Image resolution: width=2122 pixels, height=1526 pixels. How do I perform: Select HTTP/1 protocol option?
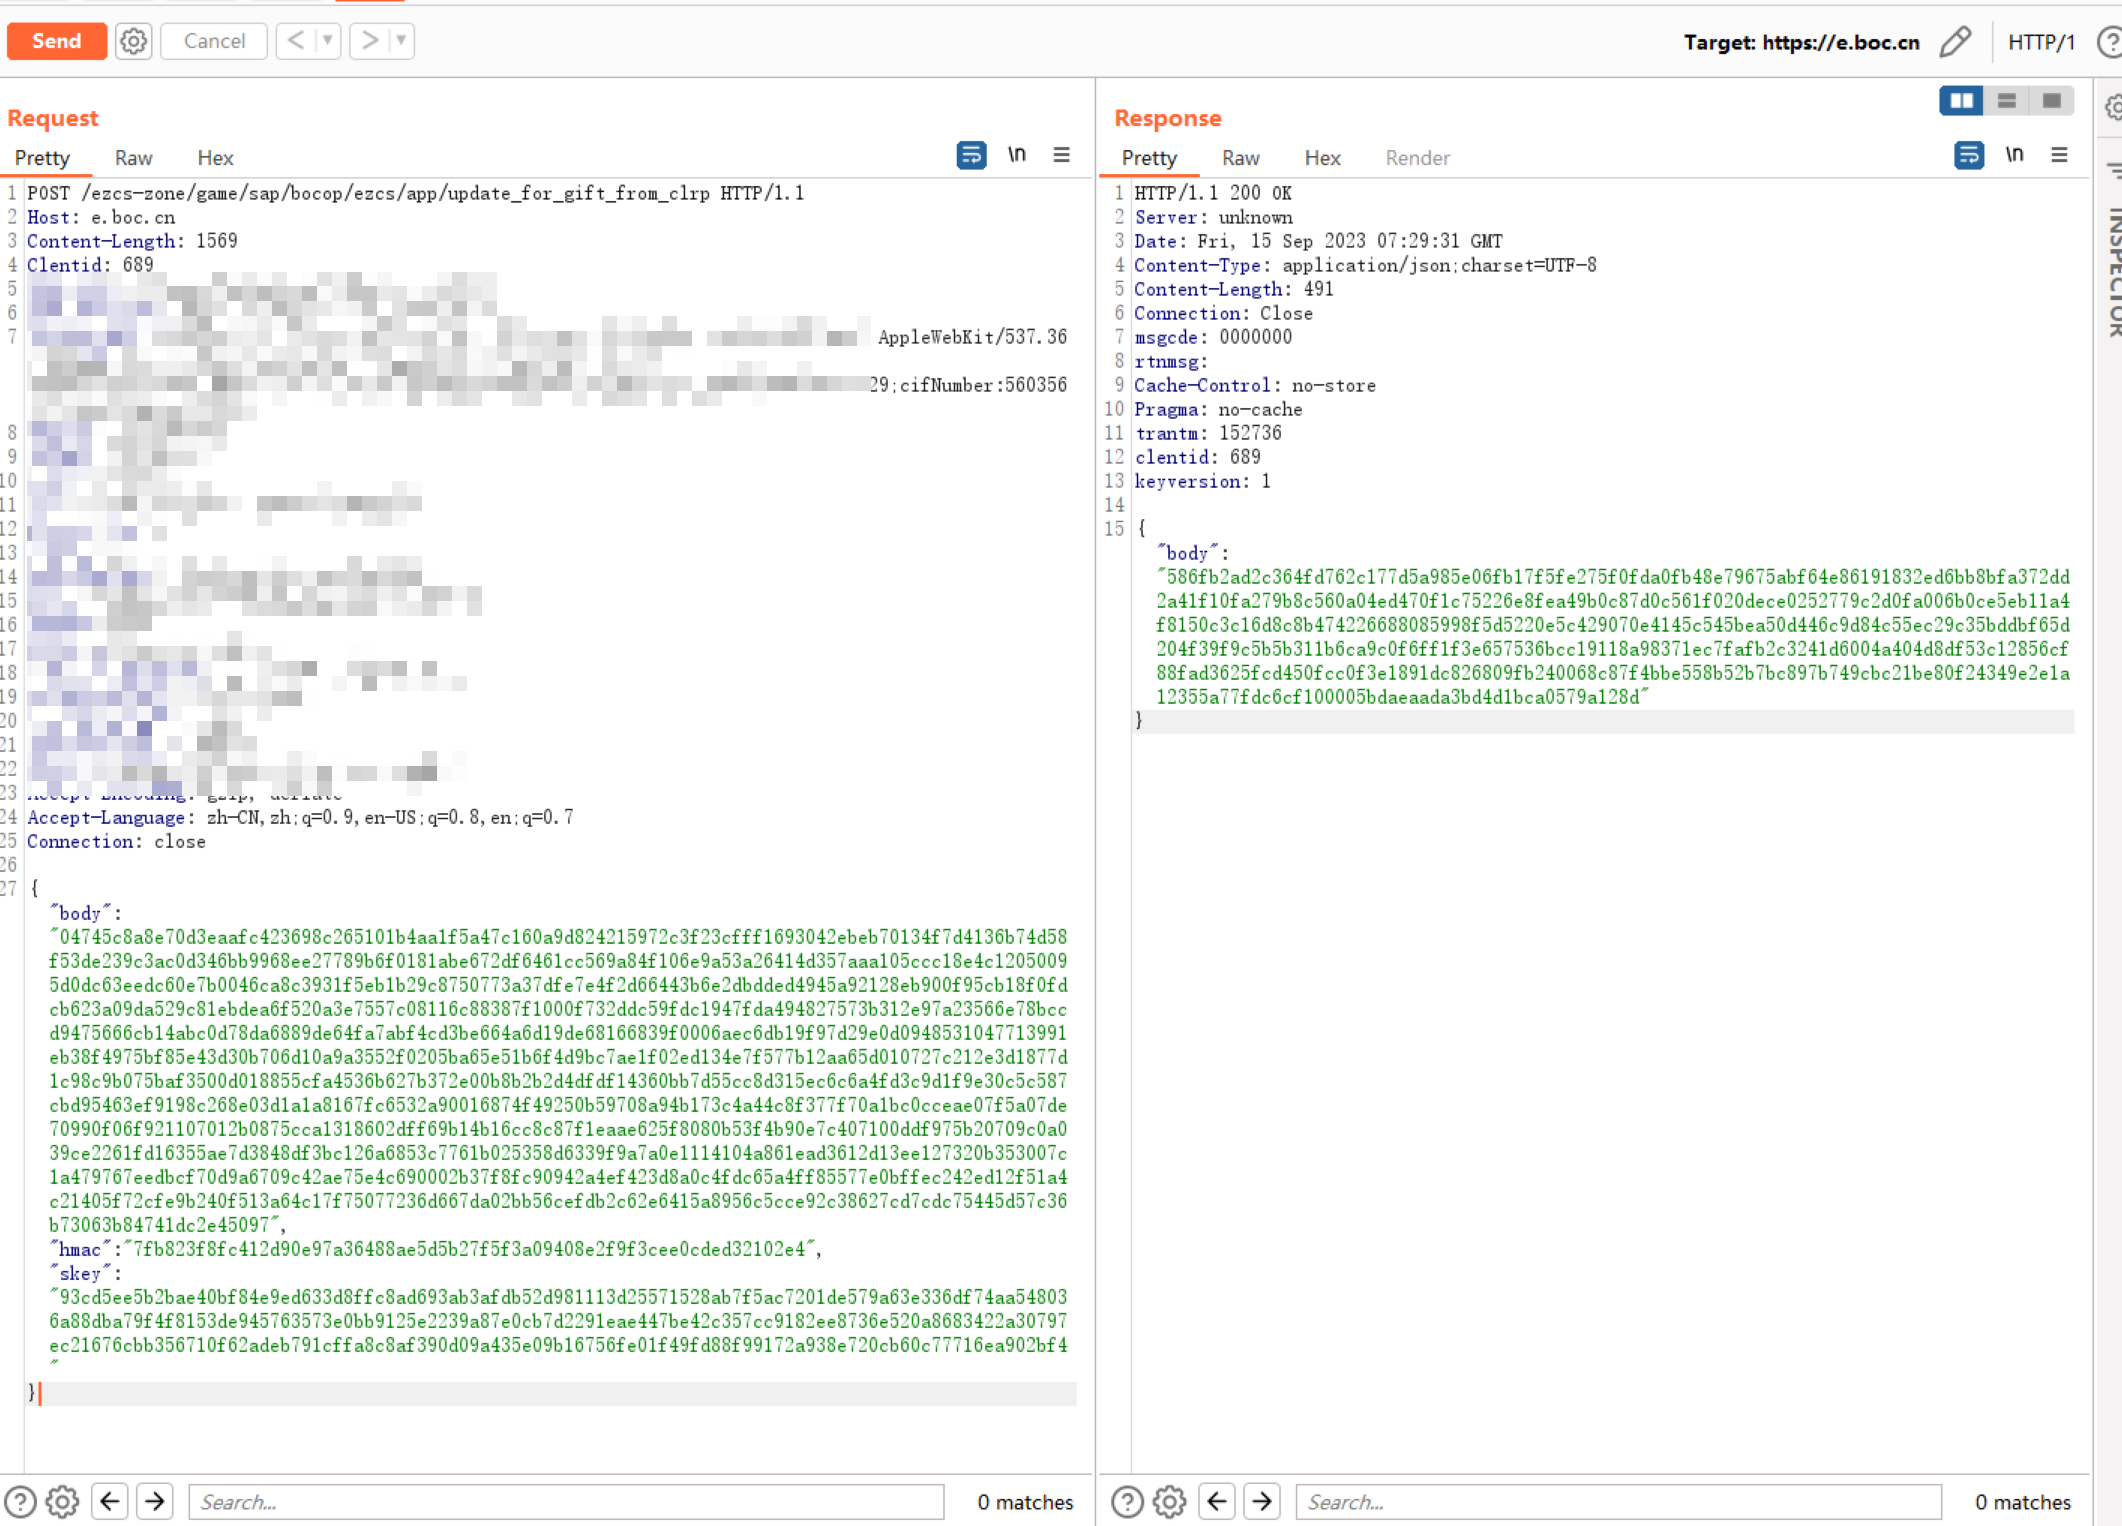point(2041,42)
